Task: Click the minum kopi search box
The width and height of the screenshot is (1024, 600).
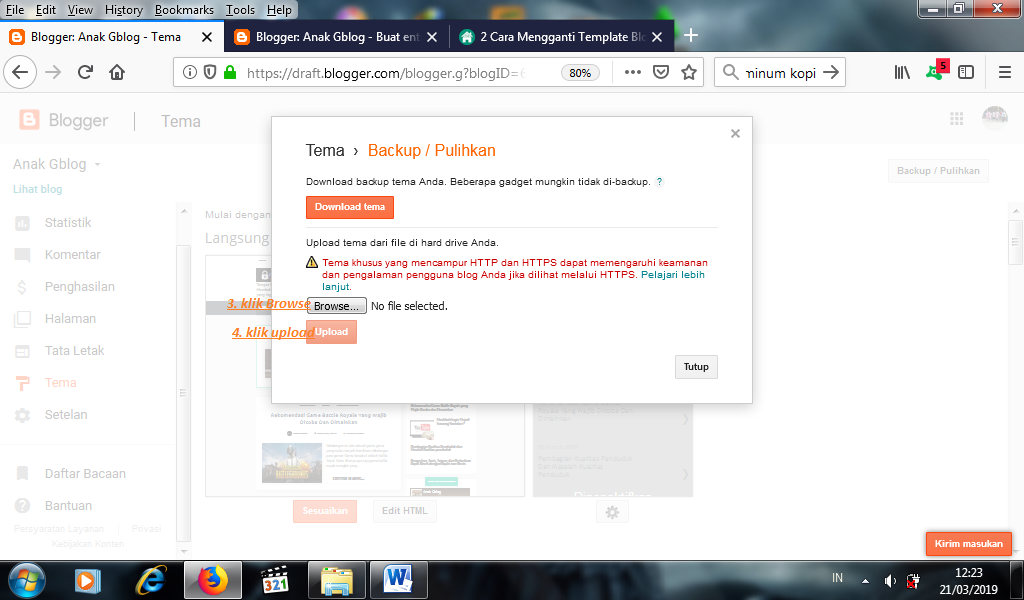Action: pos(782,73)
